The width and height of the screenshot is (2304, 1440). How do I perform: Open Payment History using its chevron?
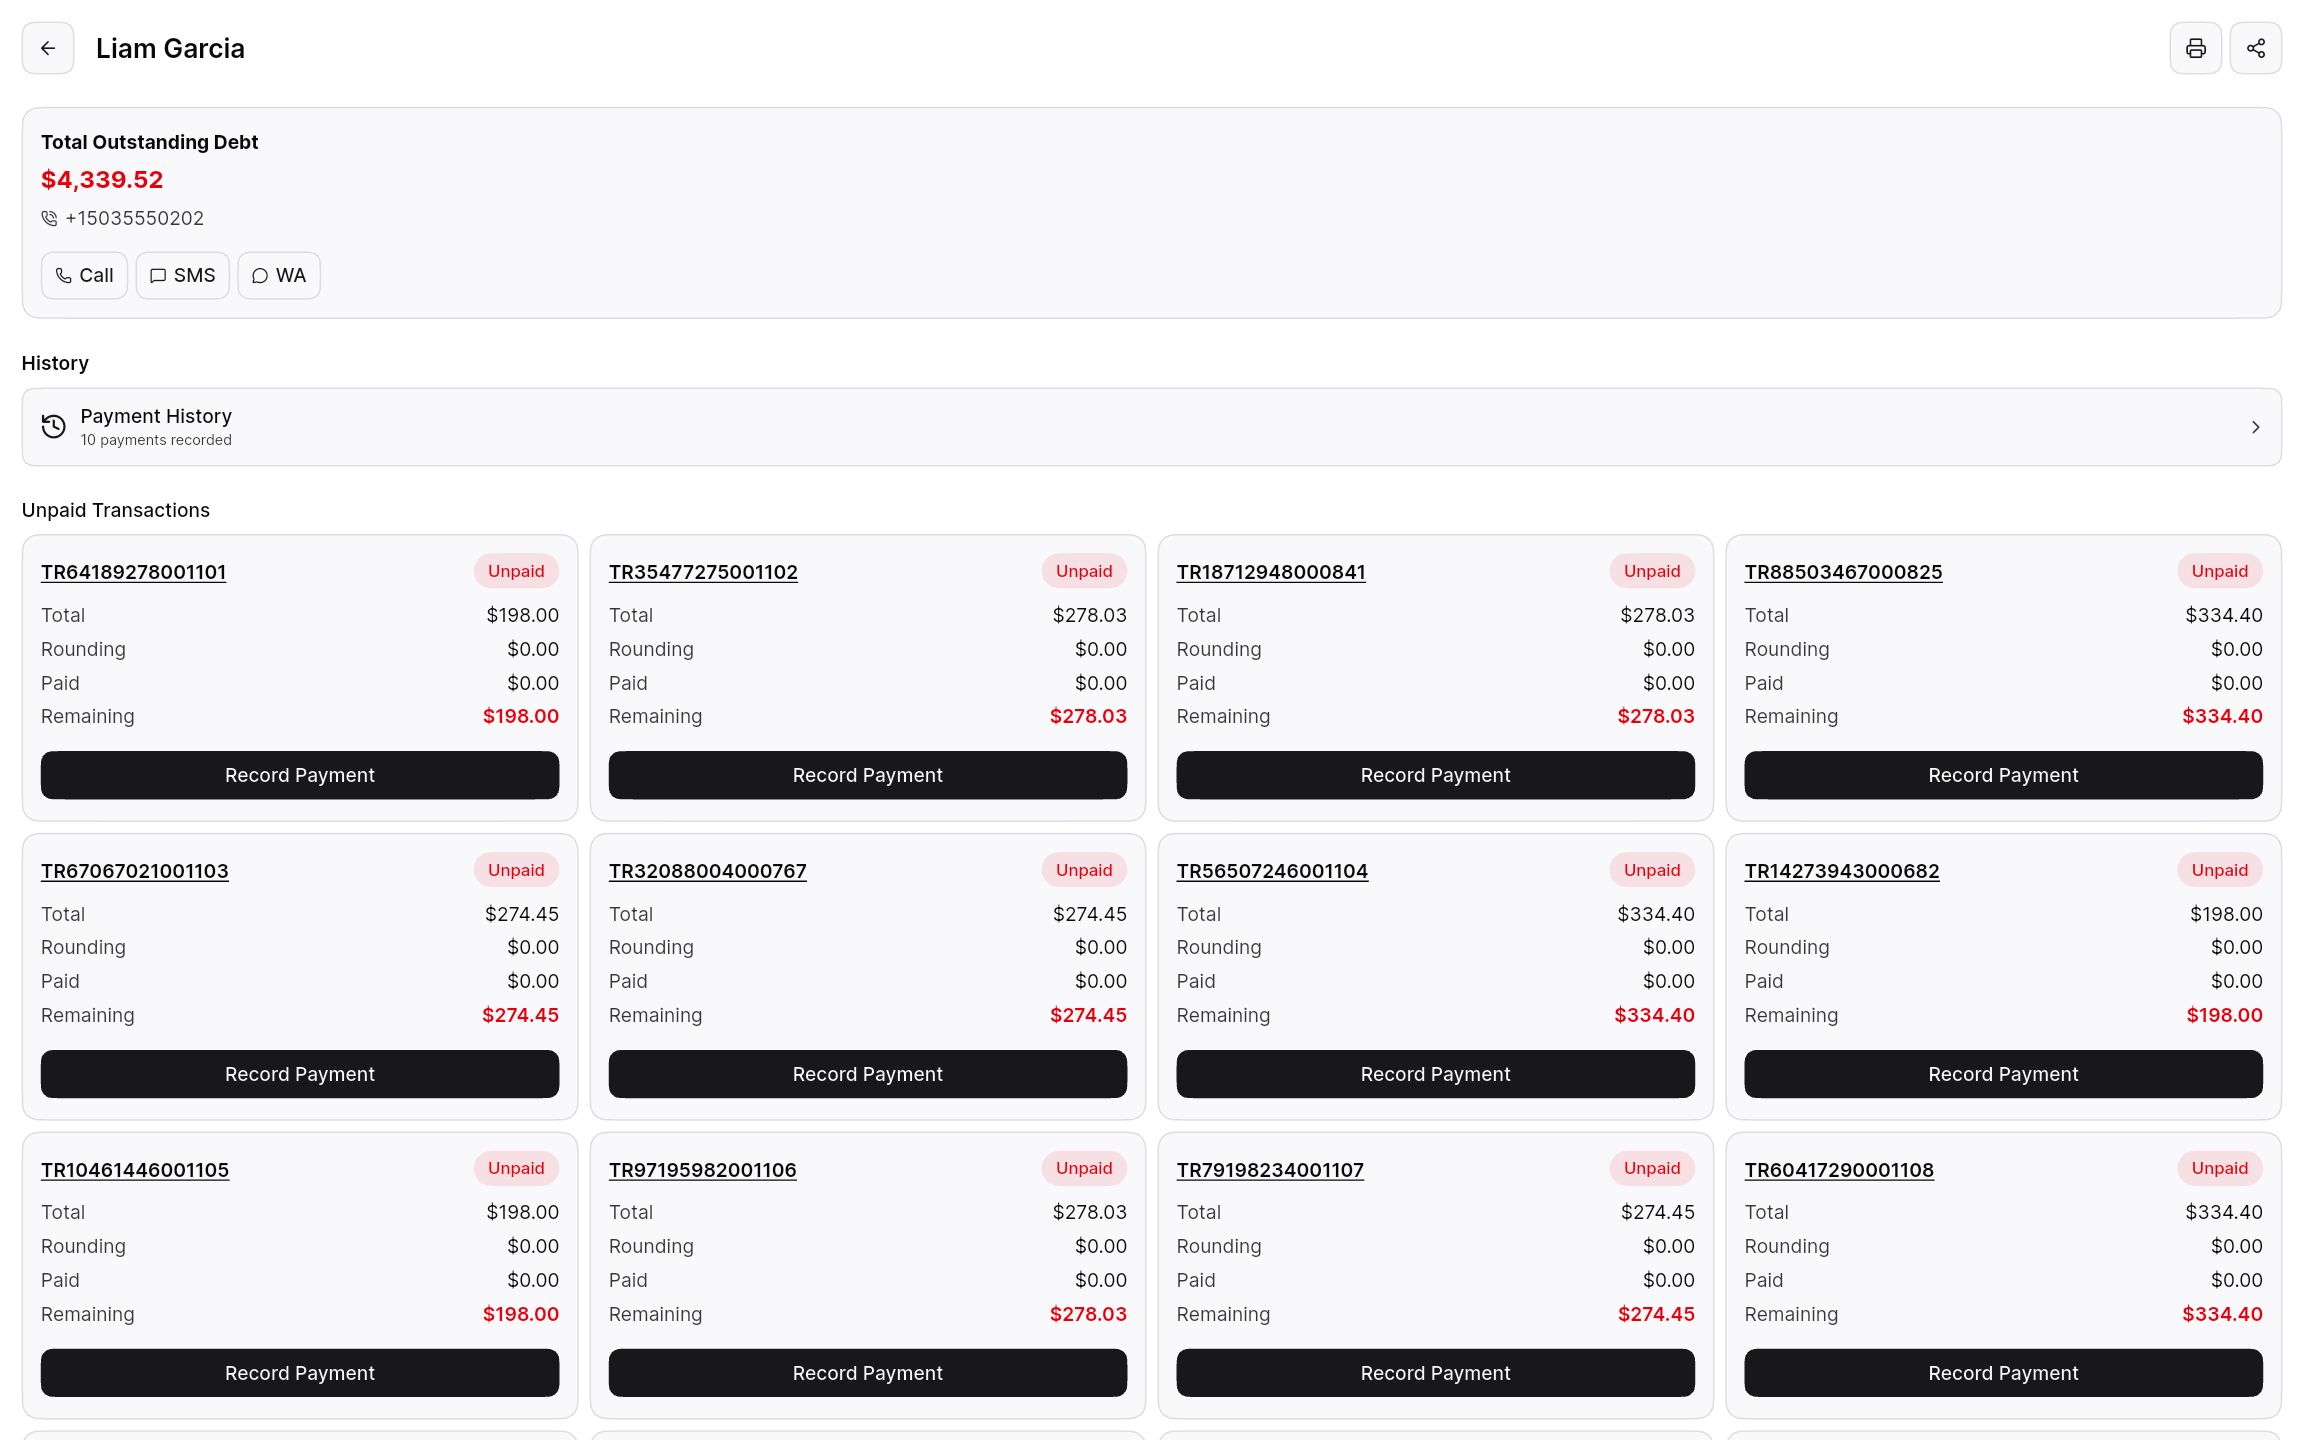point(2255,427)
